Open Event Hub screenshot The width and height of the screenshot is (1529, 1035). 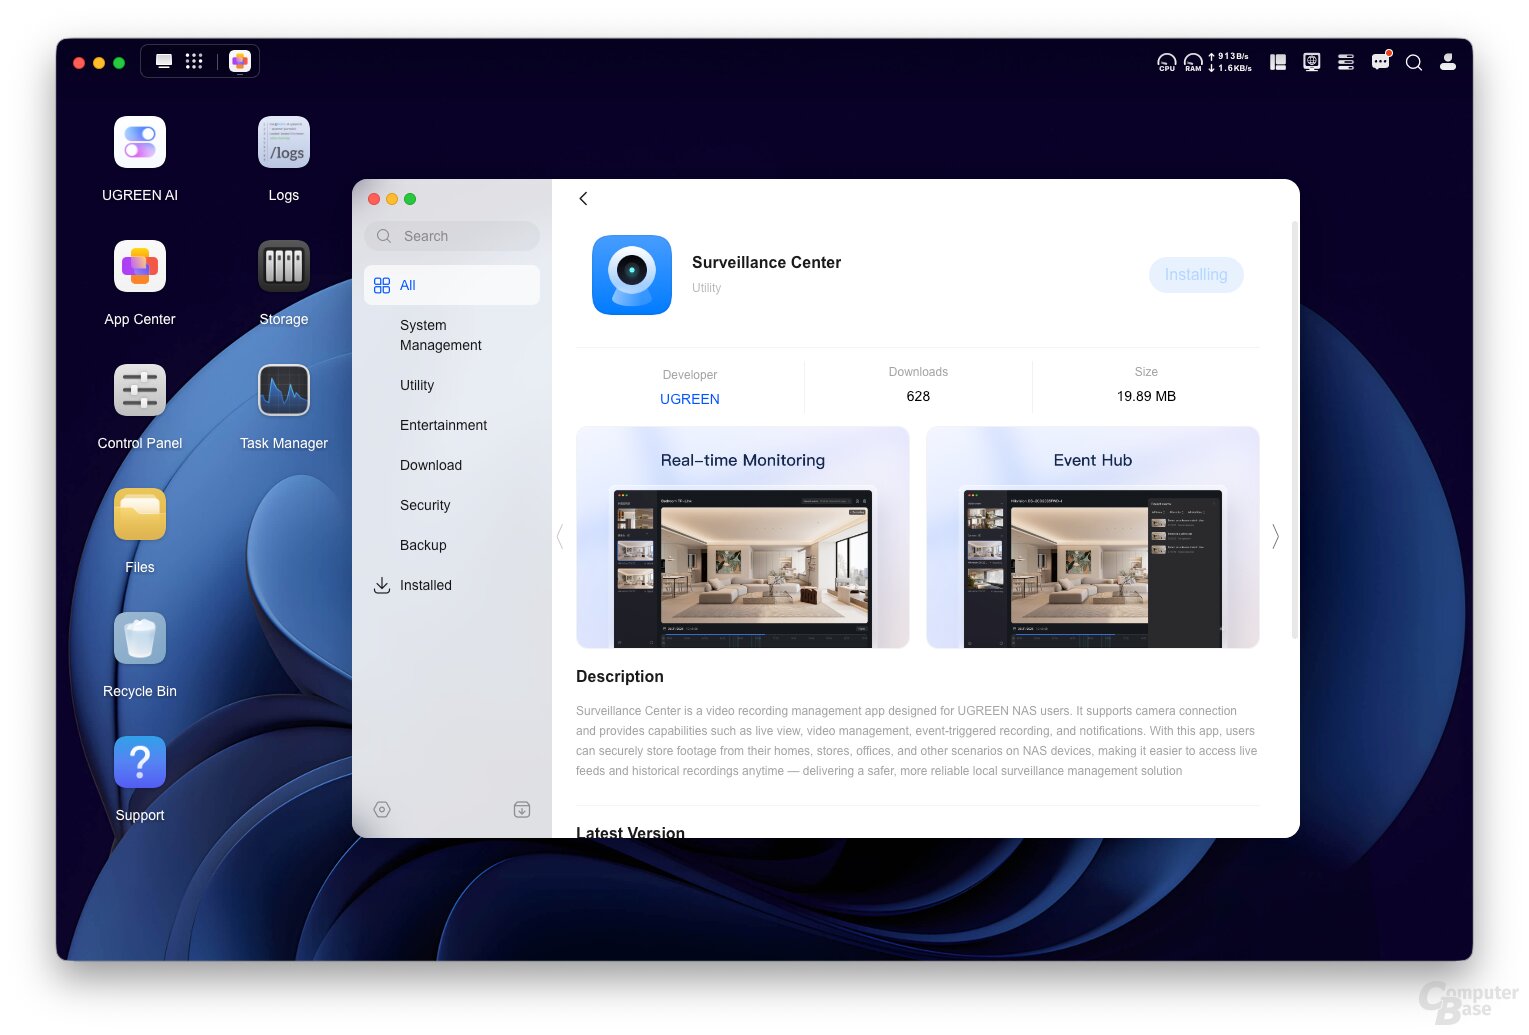click(x=1093, y=537)
